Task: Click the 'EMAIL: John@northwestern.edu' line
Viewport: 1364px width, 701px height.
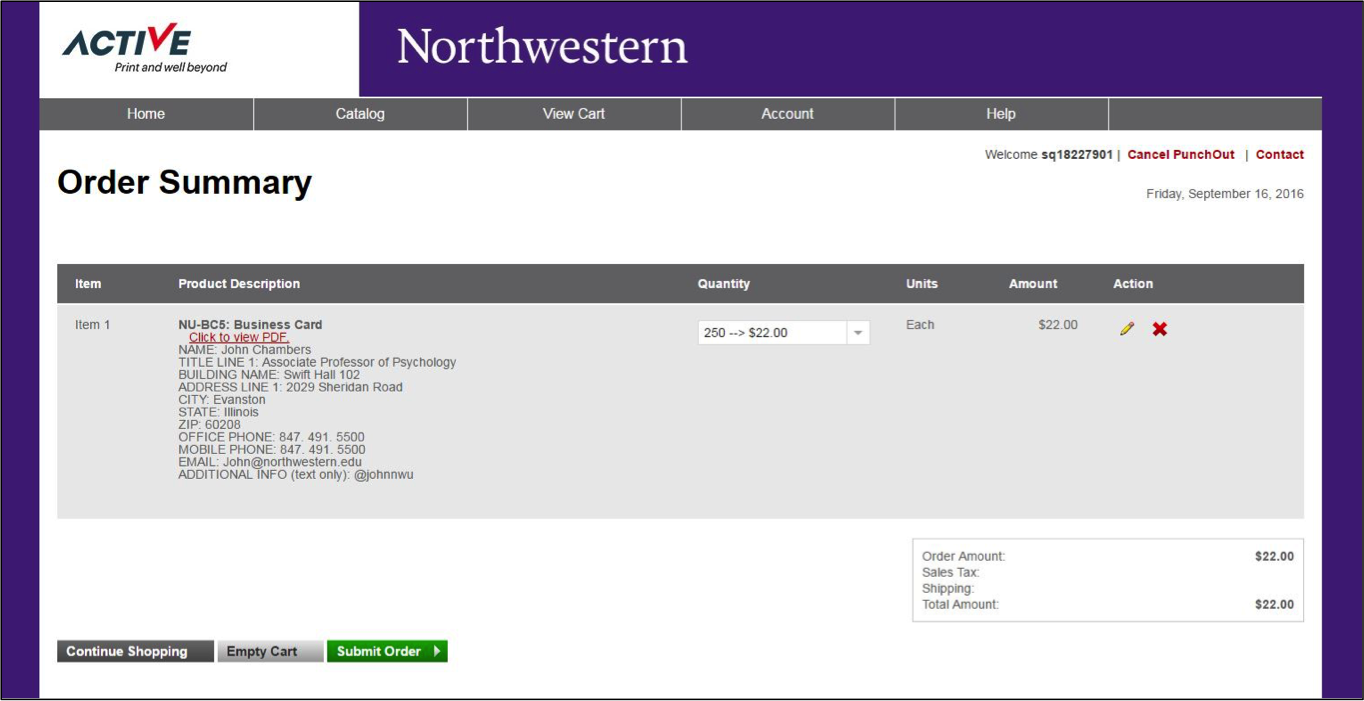Action: [x=270, y=463]
